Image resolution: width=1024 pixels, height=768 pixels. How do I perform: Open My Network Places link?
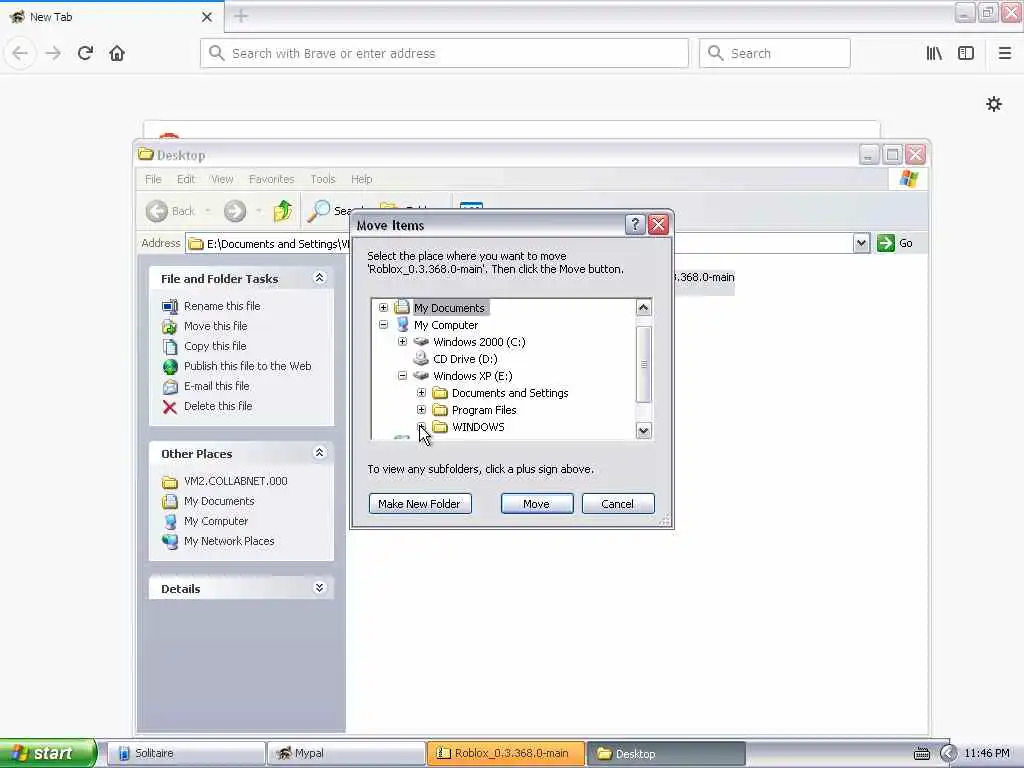pos(229,541)
